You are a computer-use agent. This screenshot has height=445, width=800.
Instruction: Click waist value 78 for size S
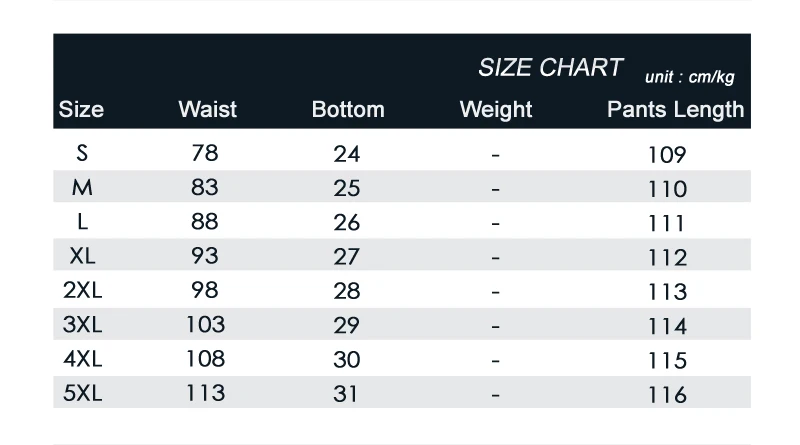205,153
